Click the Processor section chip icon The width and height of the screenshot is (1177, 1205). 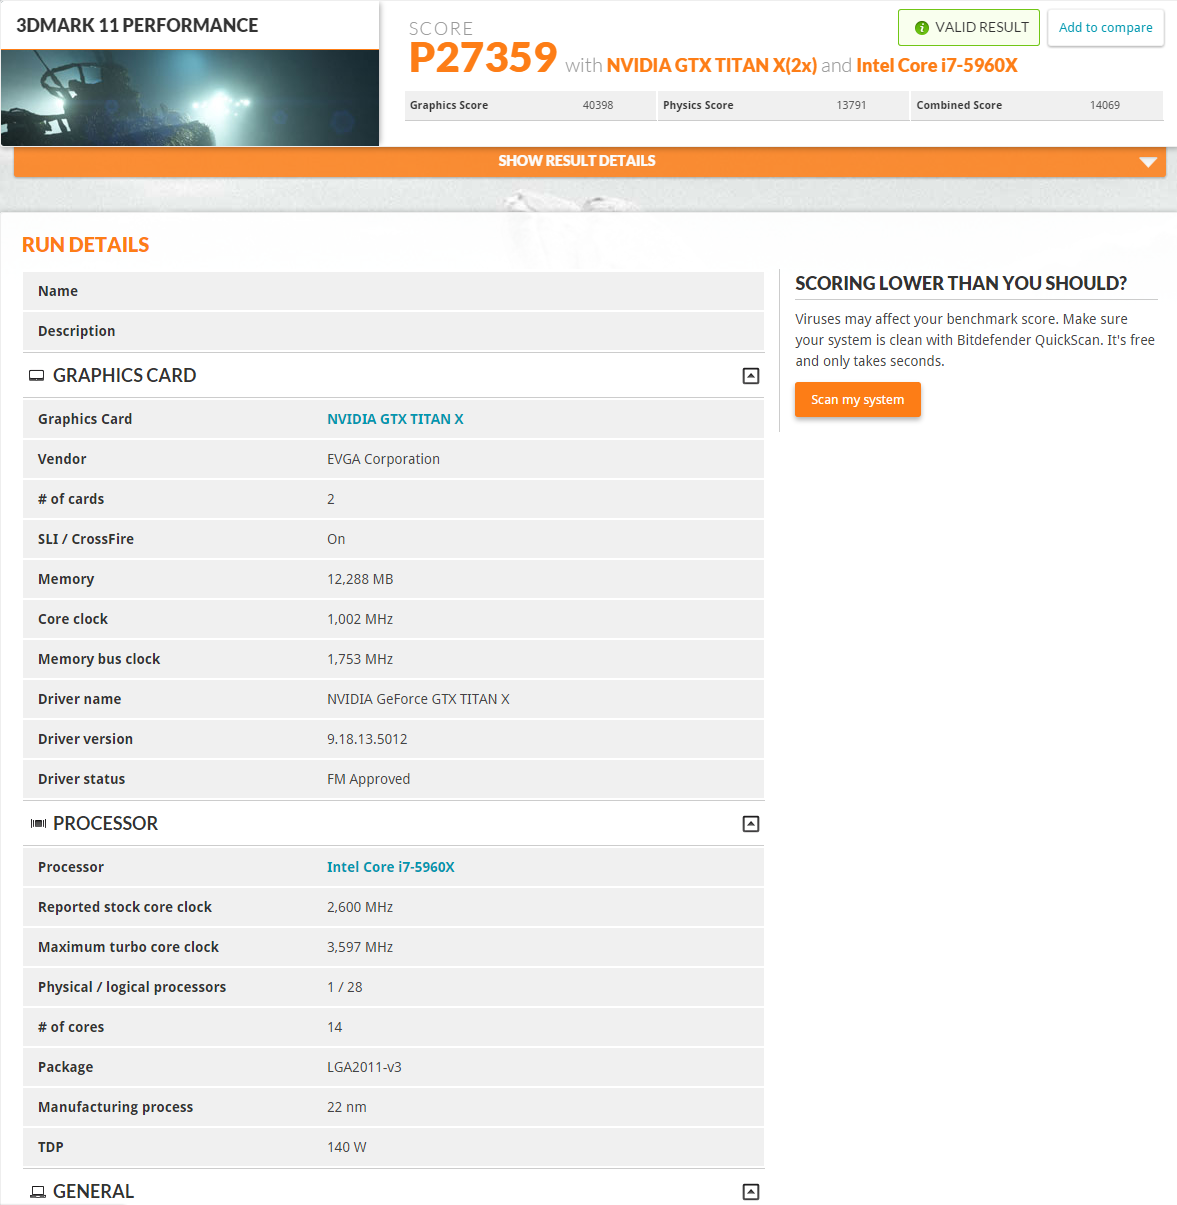37,823
